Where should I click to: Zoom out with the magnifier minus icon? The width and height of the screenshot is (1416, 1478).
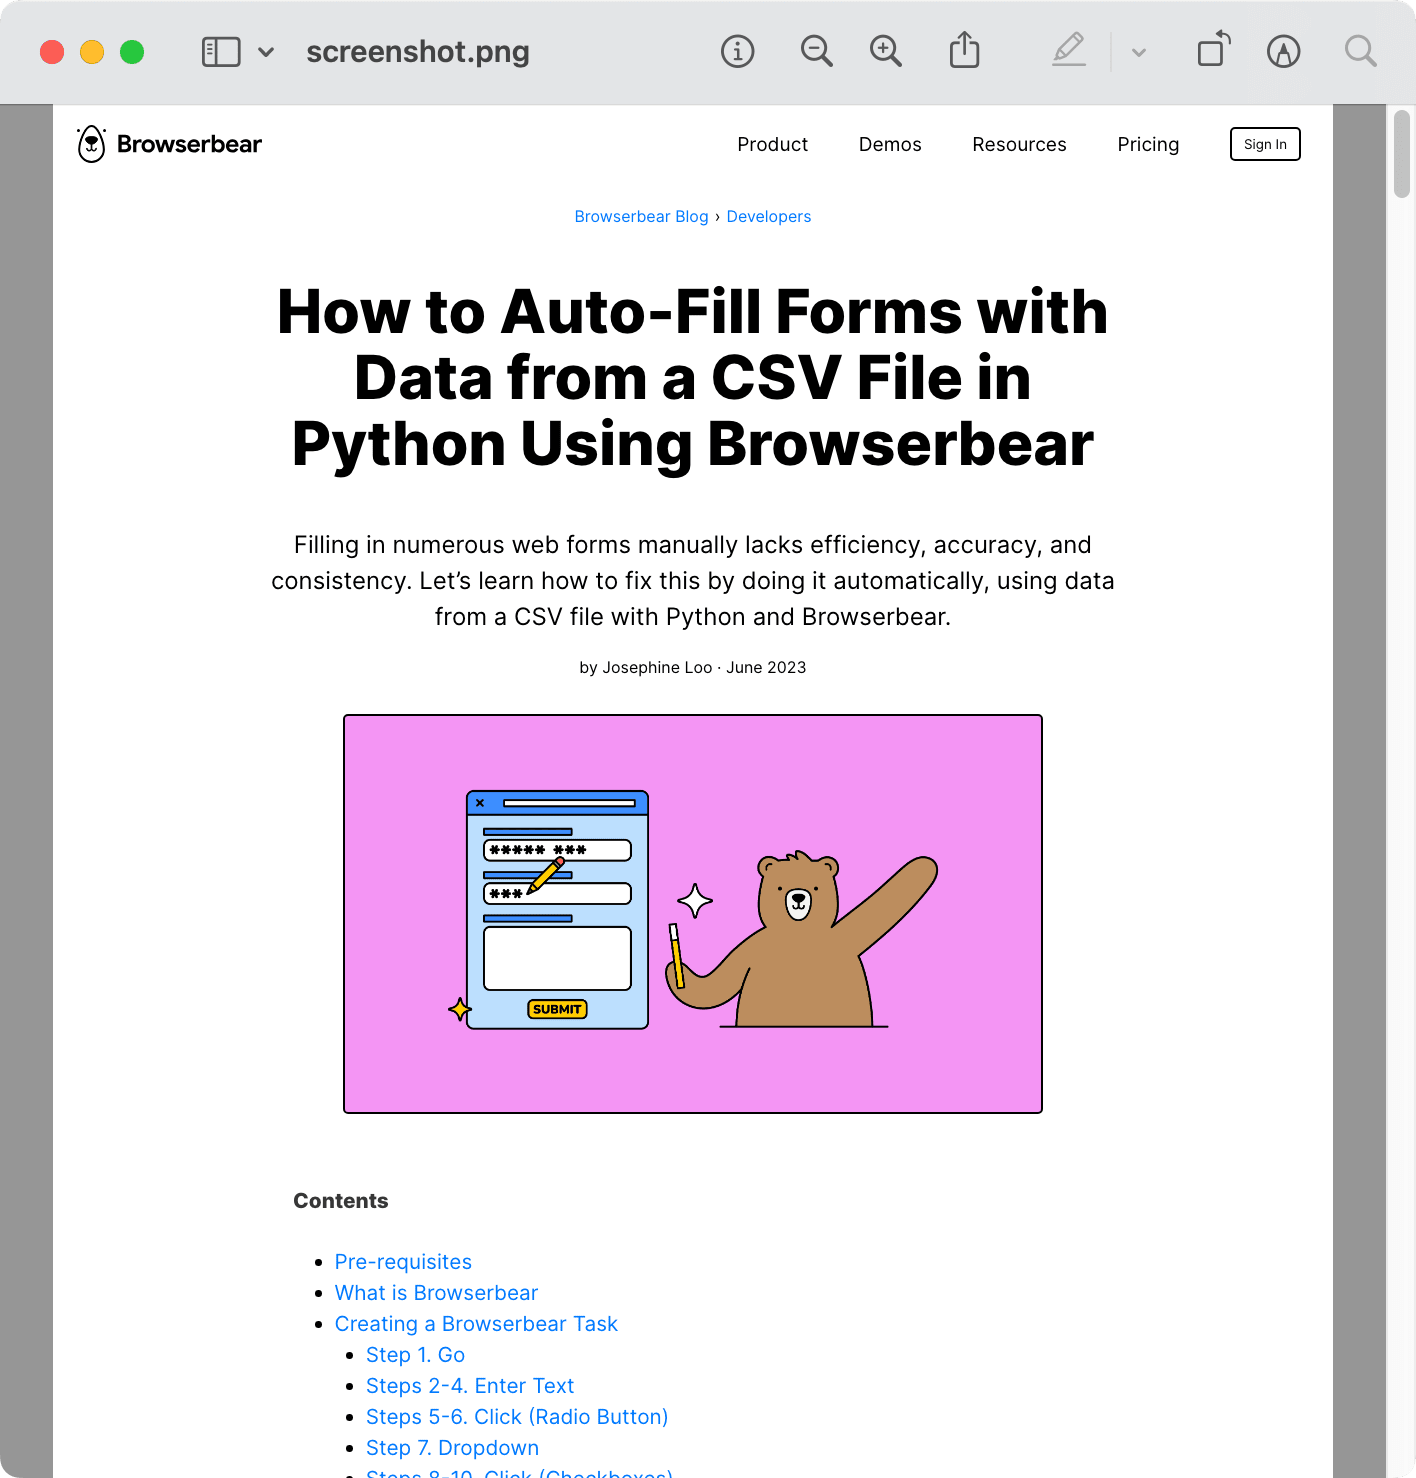coord(817,51)
